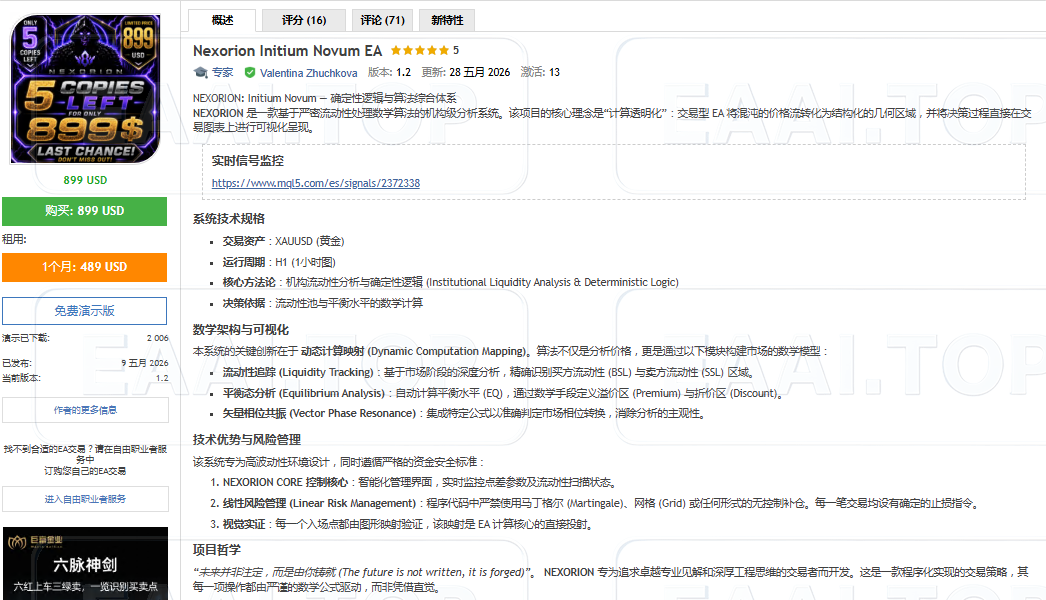The height and width of the screenshot is (600, 1046).
Task: Open the Nexorion product logo image
Action: (x=85, y=89)
